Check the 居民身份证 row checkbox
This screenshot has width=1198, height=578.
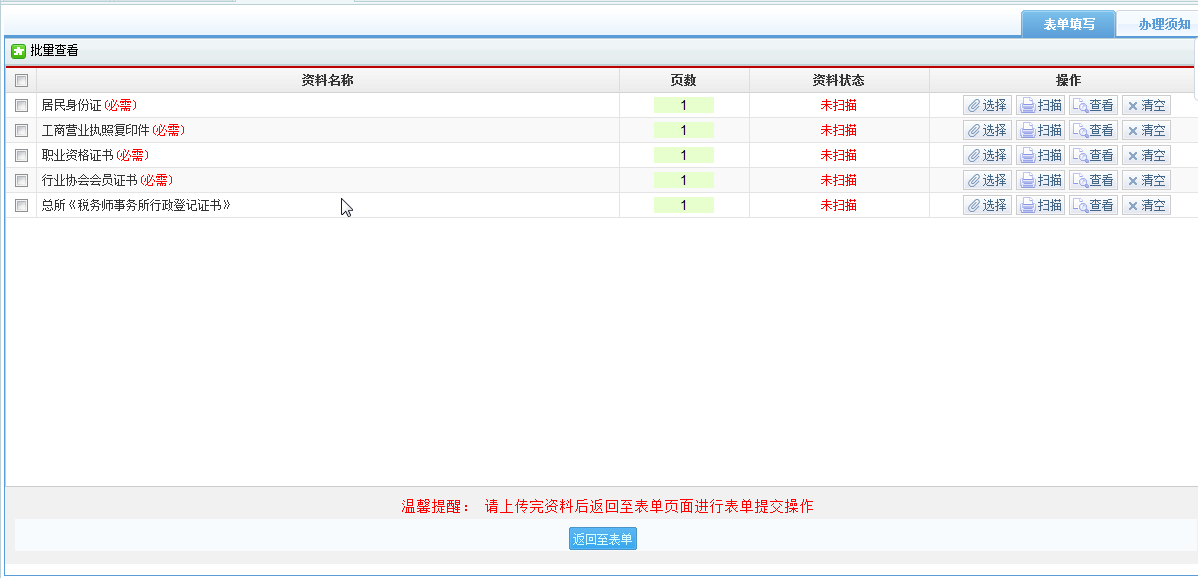click(21, 105)
